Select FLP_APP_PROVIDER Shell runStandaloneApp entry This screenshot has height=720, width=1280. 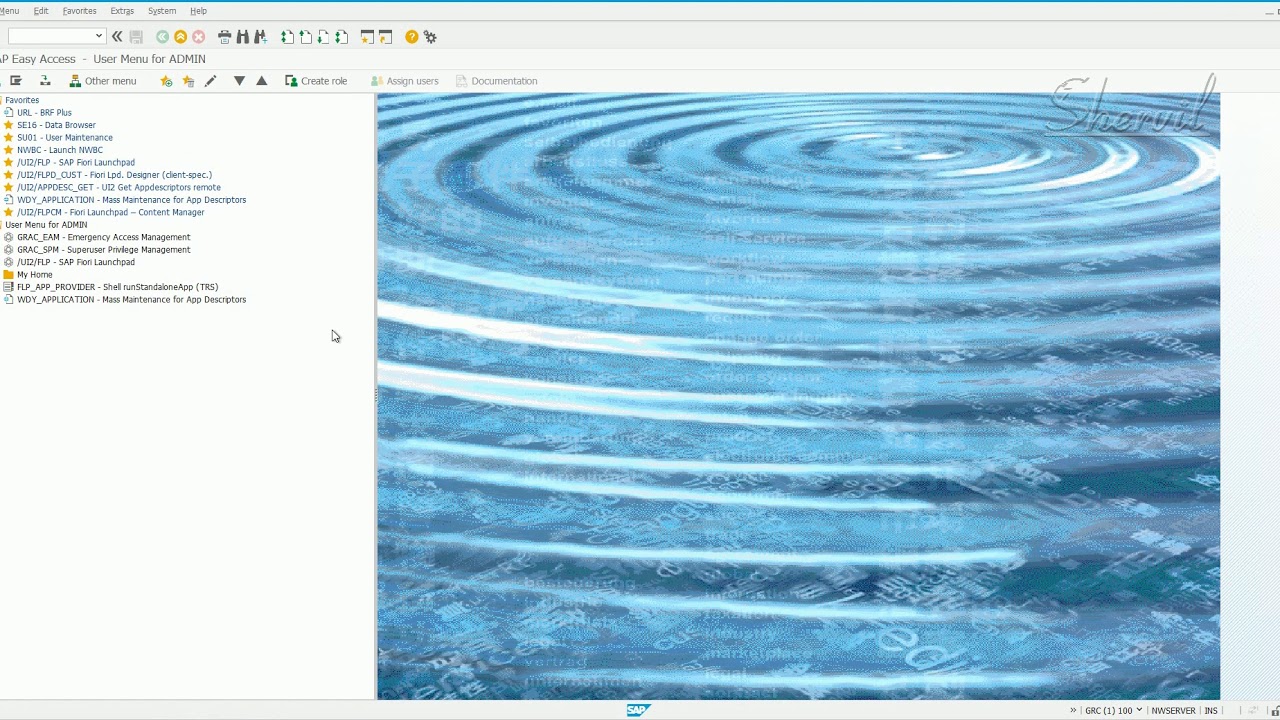[x=117, y=287]
